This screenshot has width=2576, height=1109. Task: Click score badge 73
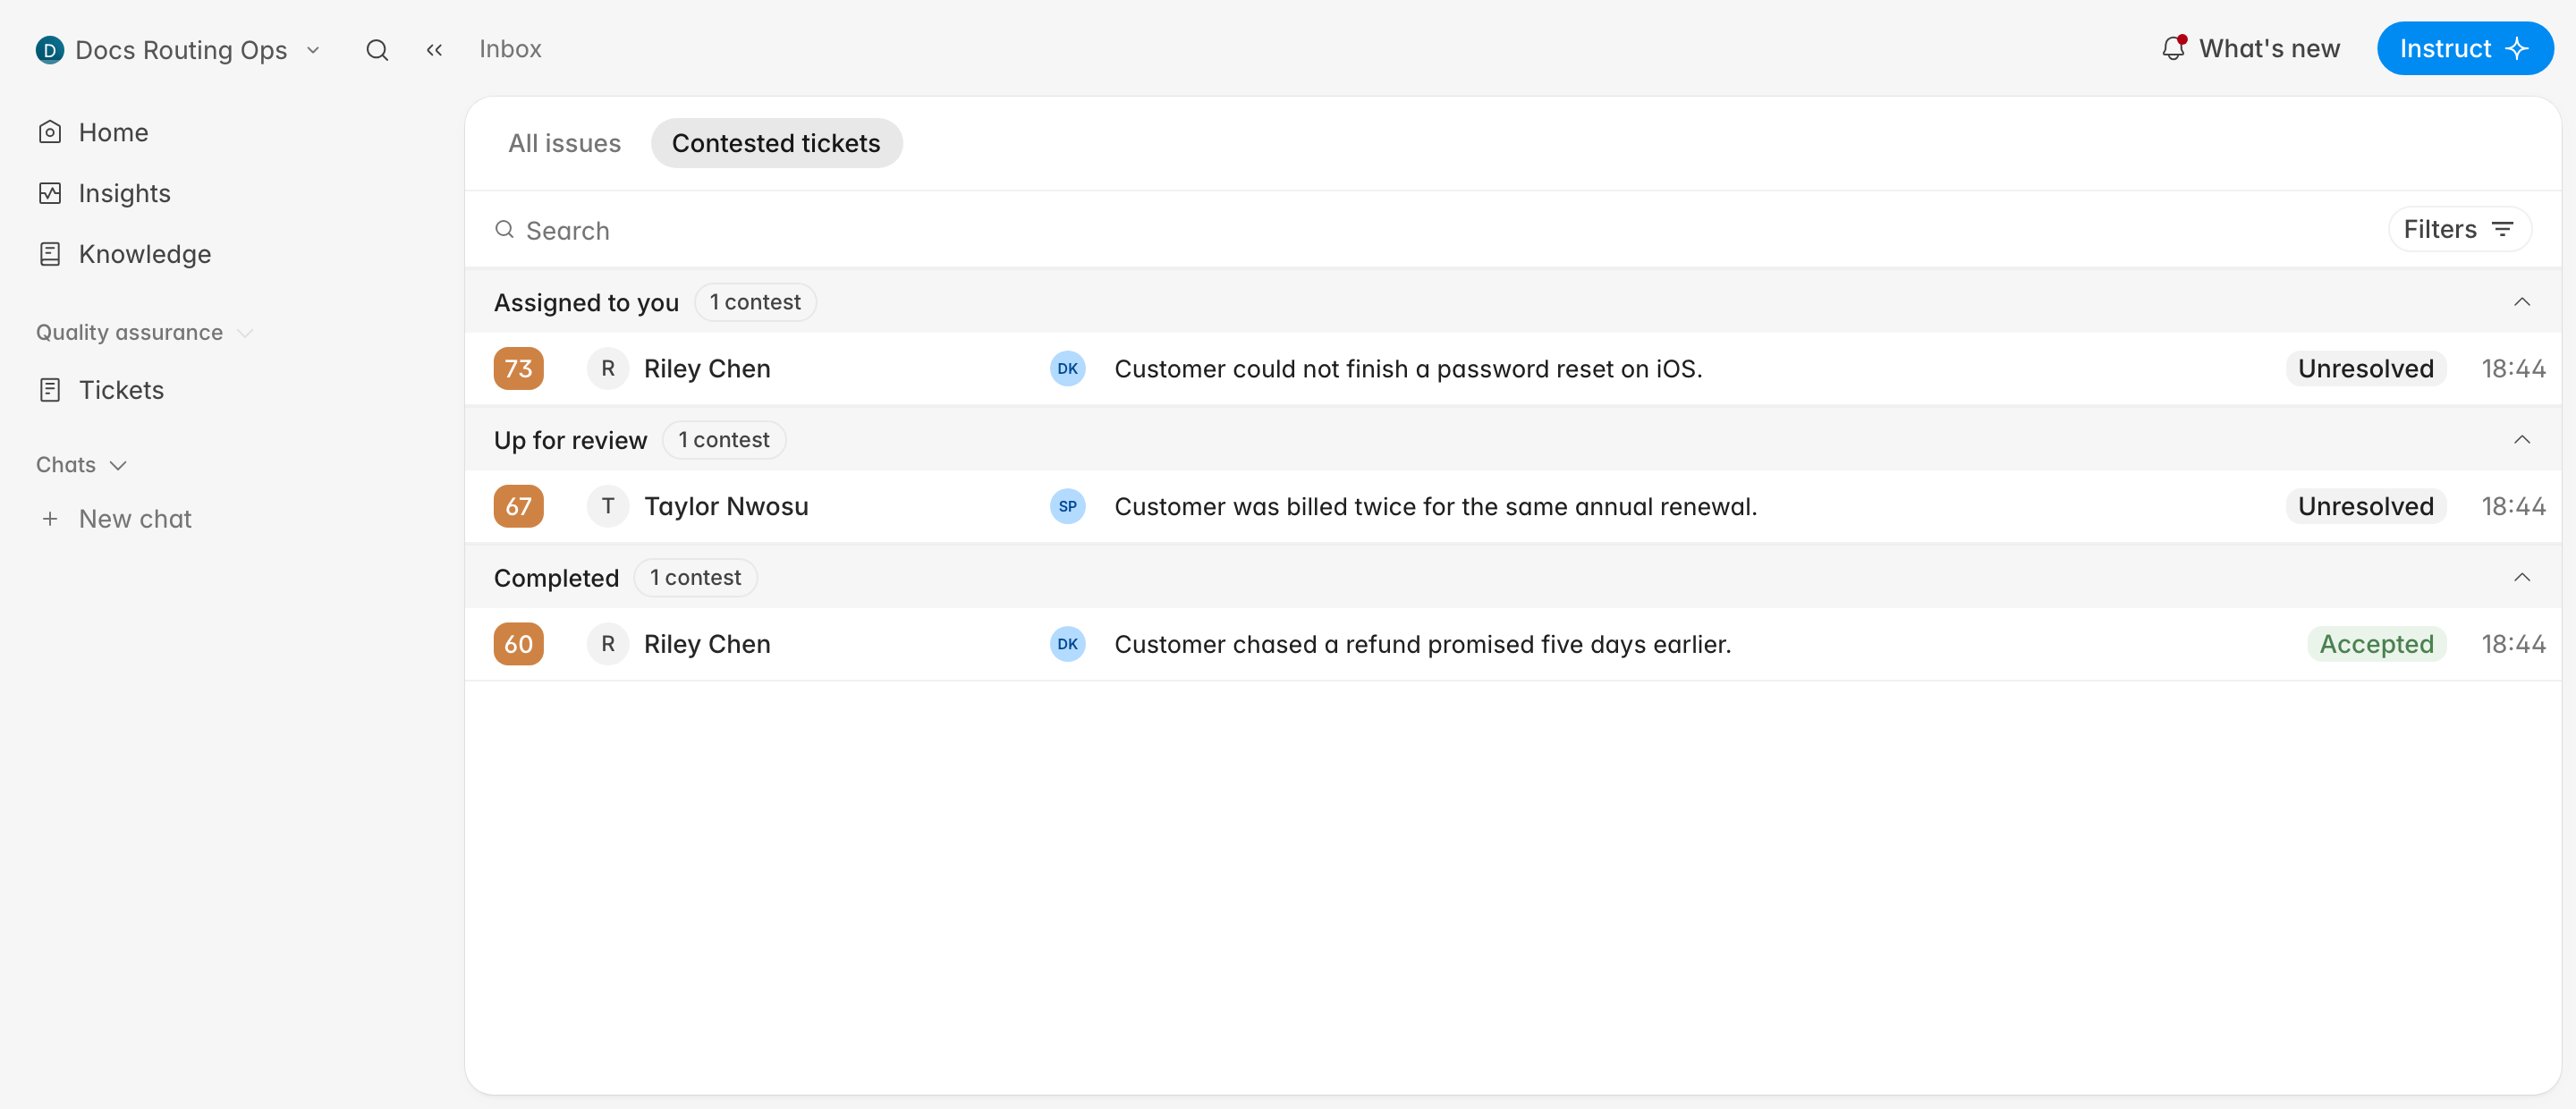(x=518, y=369)
